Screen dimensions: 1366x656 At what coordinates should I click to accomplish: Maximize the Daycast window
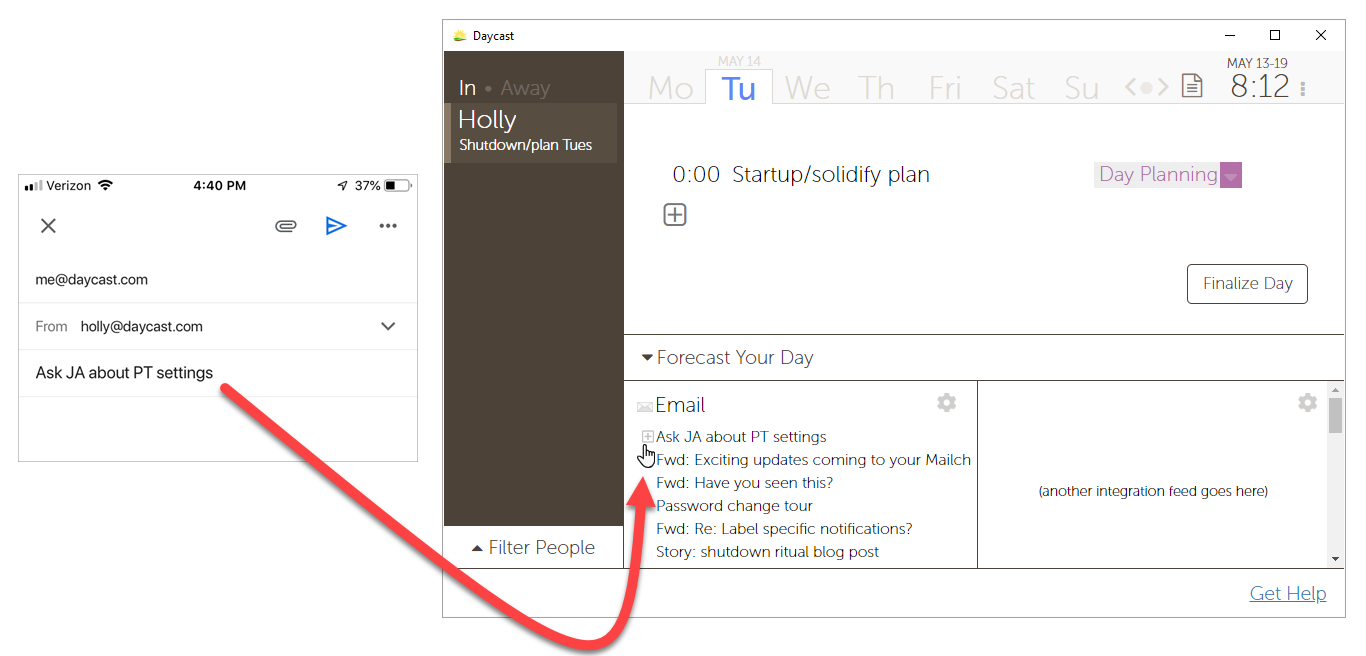tap(1275, 35)
